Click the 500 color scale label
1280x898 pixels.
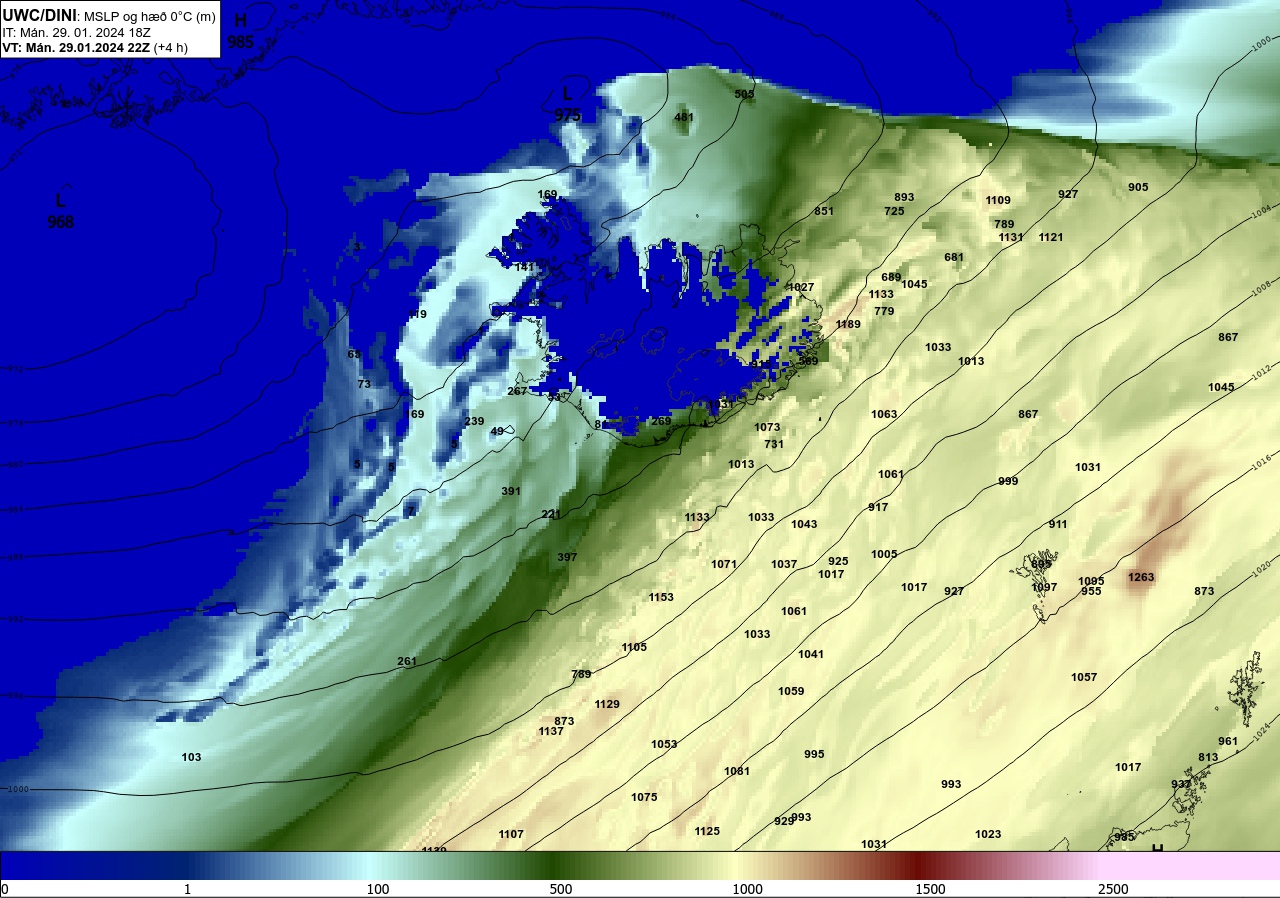click(561, 889)
